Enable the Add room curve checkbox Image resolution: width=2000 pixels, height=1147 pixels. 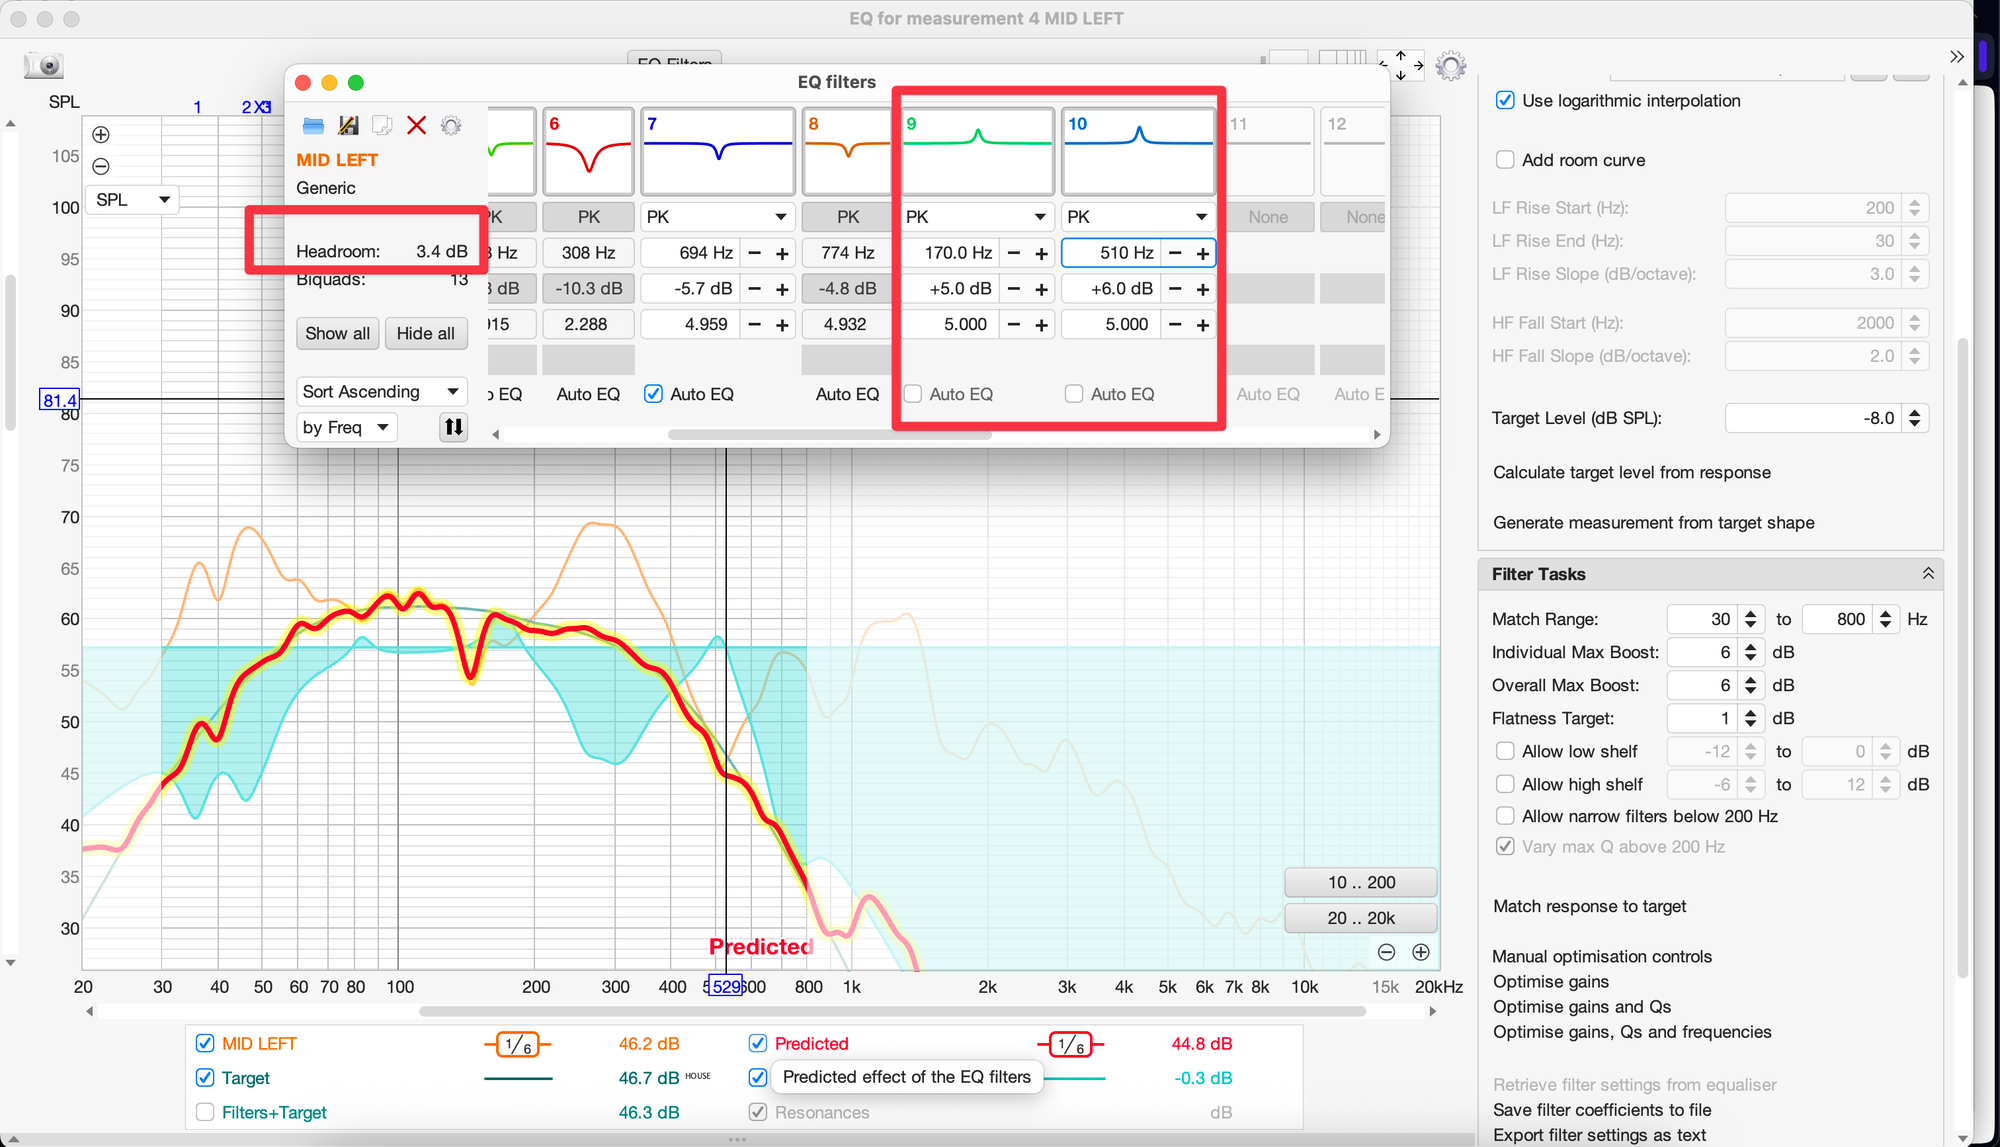tap(1505, 160)
